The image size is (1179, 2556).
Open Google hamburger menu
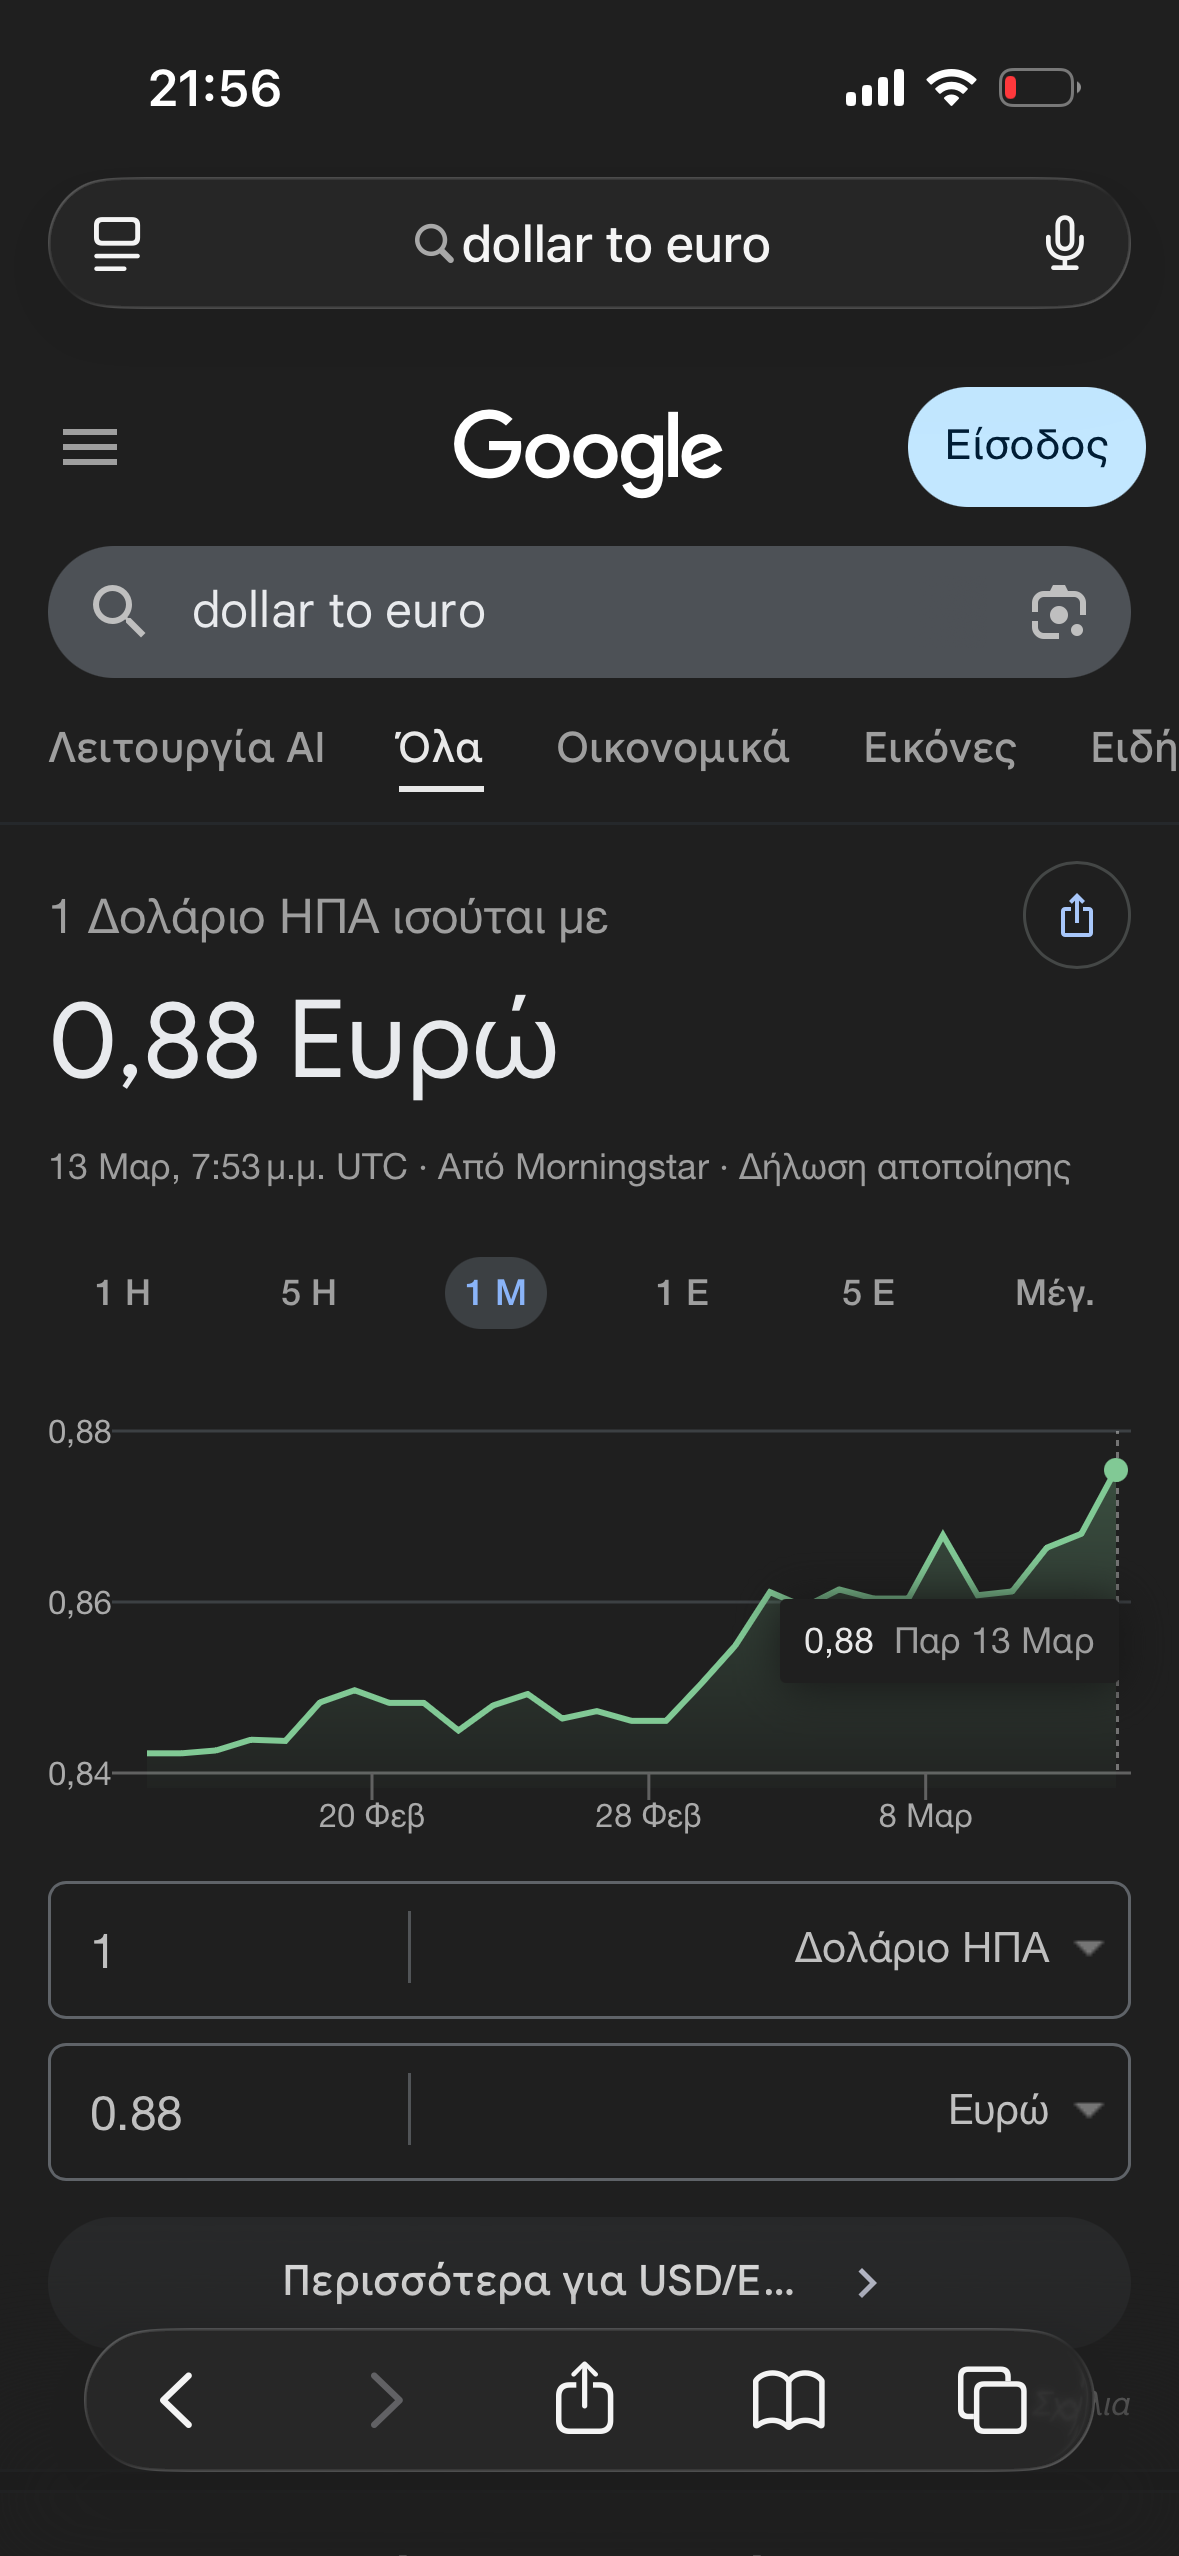pos(90,447)
